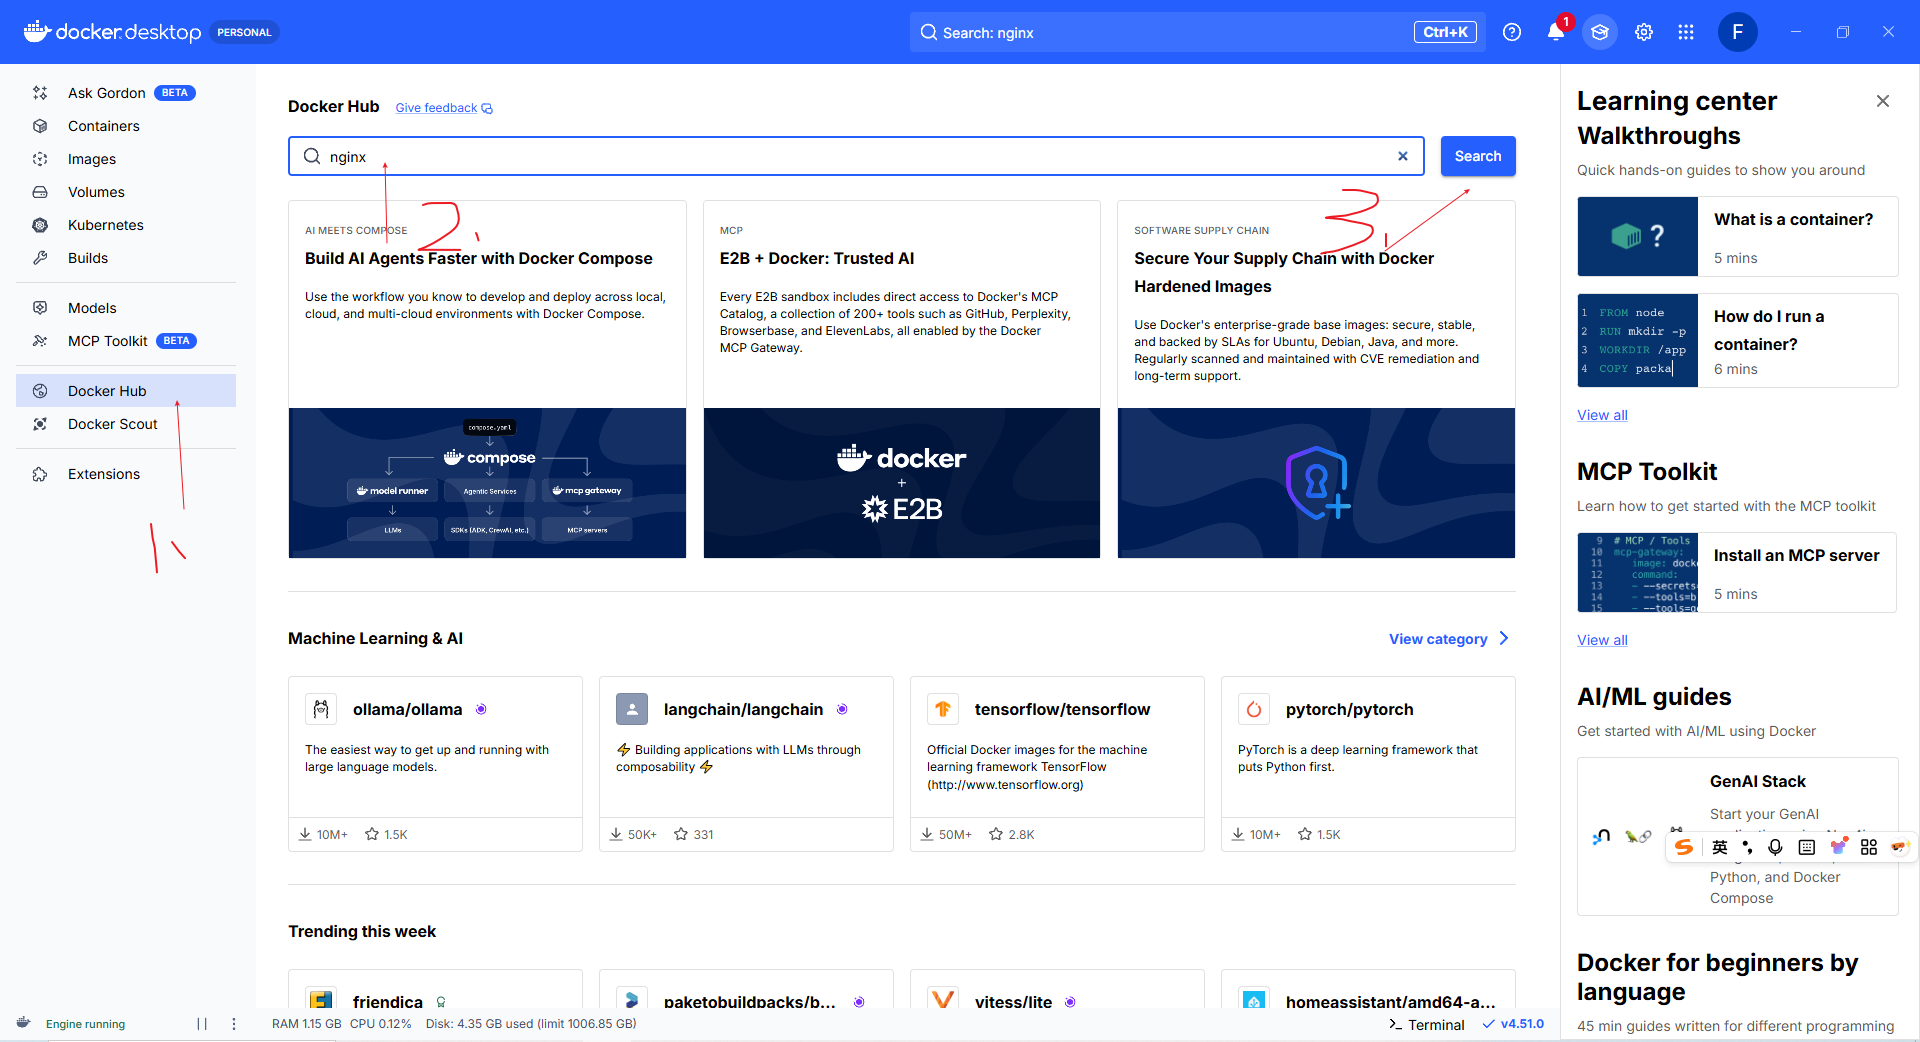Pause the Docker engine button
The image size is (1920, 1042).
(202, 1024)
